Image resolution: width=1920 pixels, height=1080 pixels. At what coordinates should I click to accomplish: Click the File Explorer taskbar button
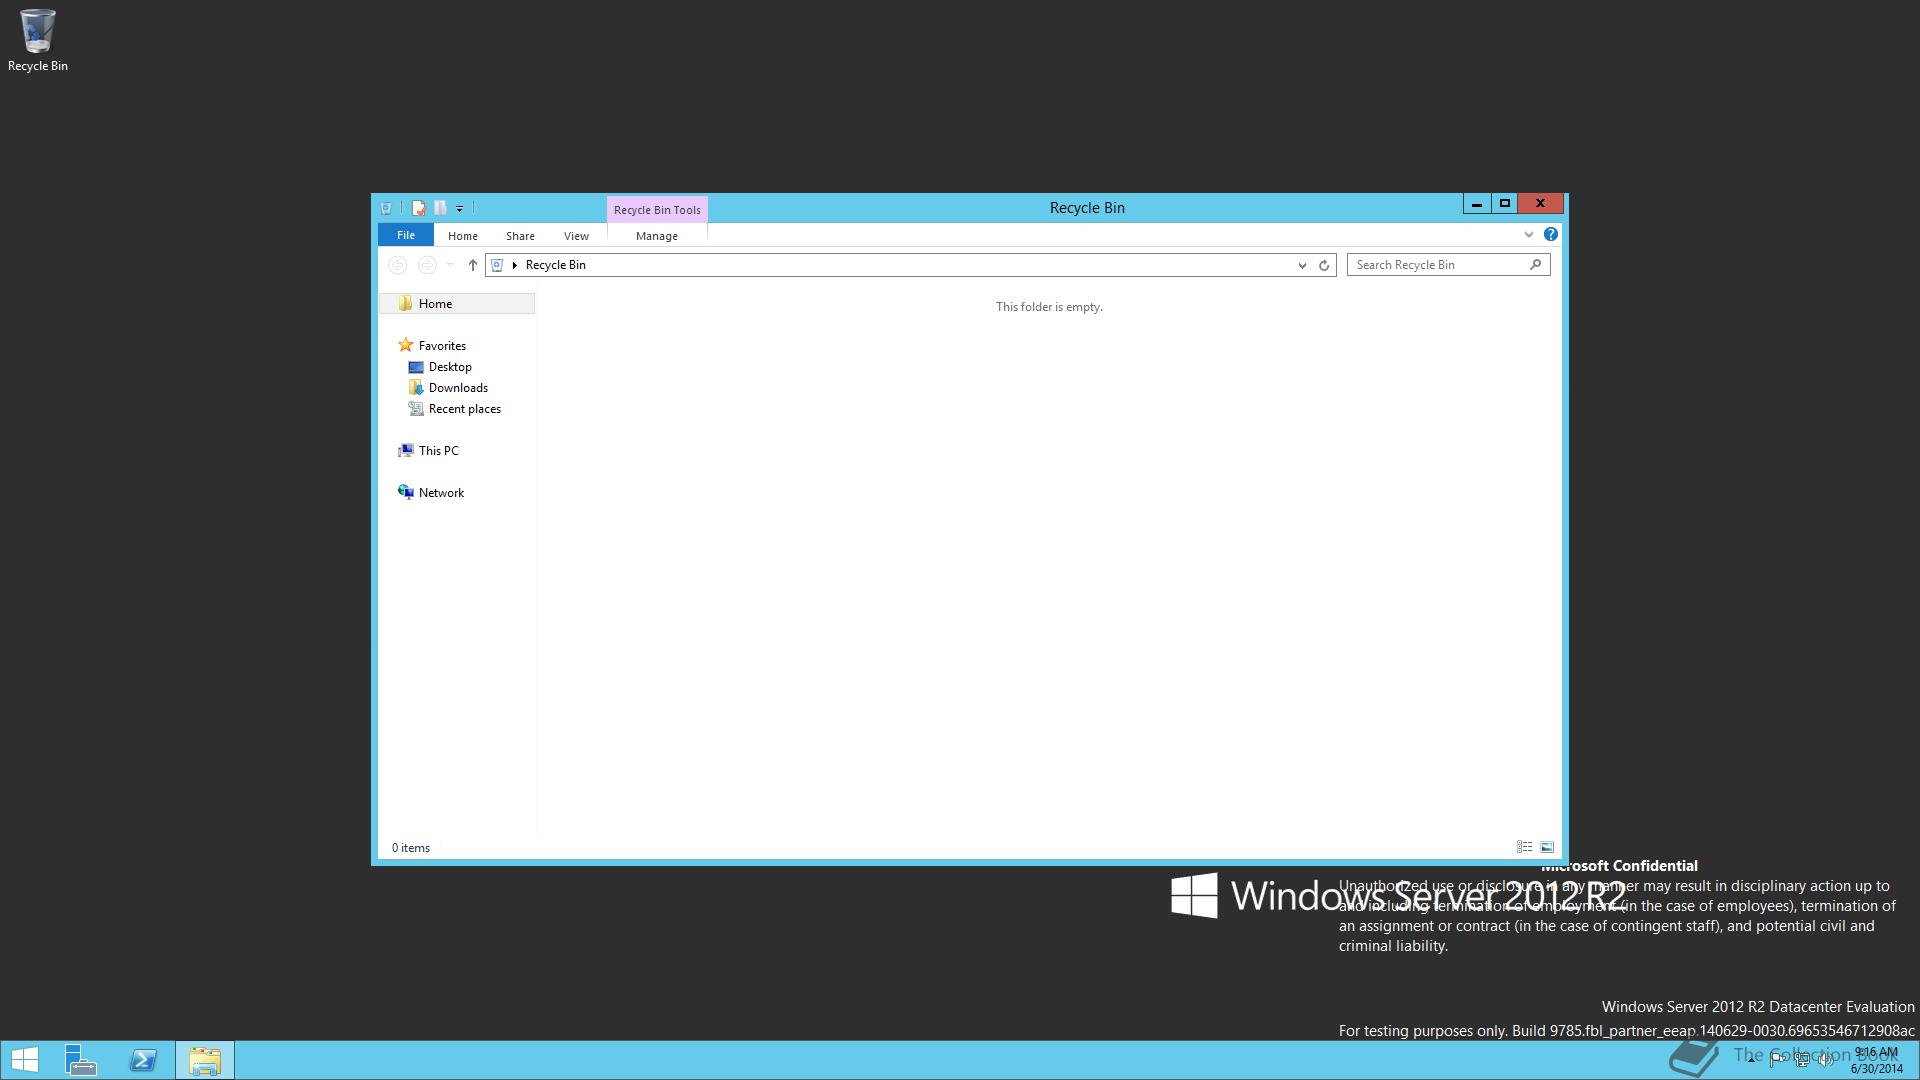click(x=205, y=1060)
